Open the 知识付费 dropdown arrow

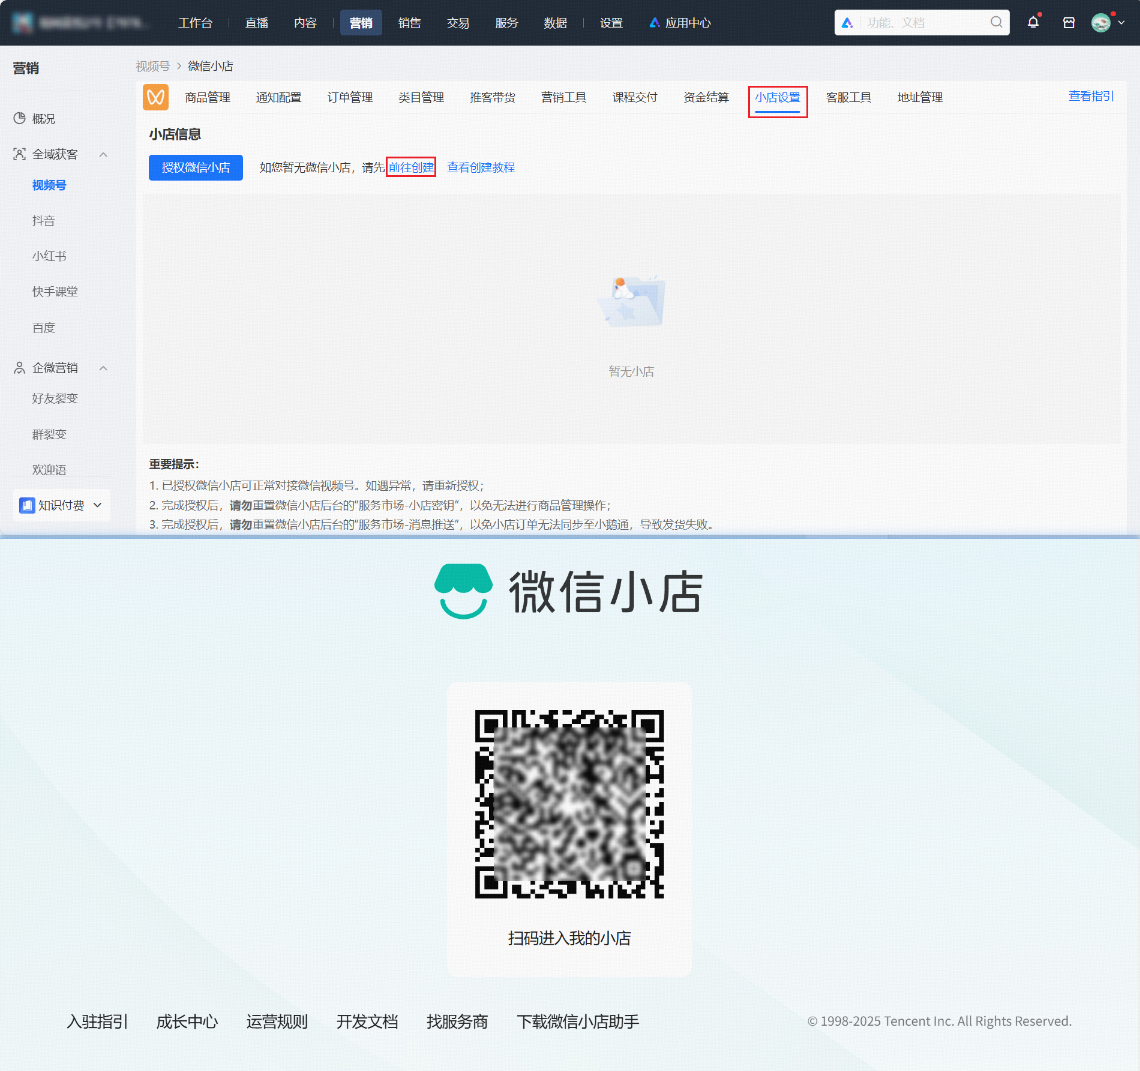97,505
